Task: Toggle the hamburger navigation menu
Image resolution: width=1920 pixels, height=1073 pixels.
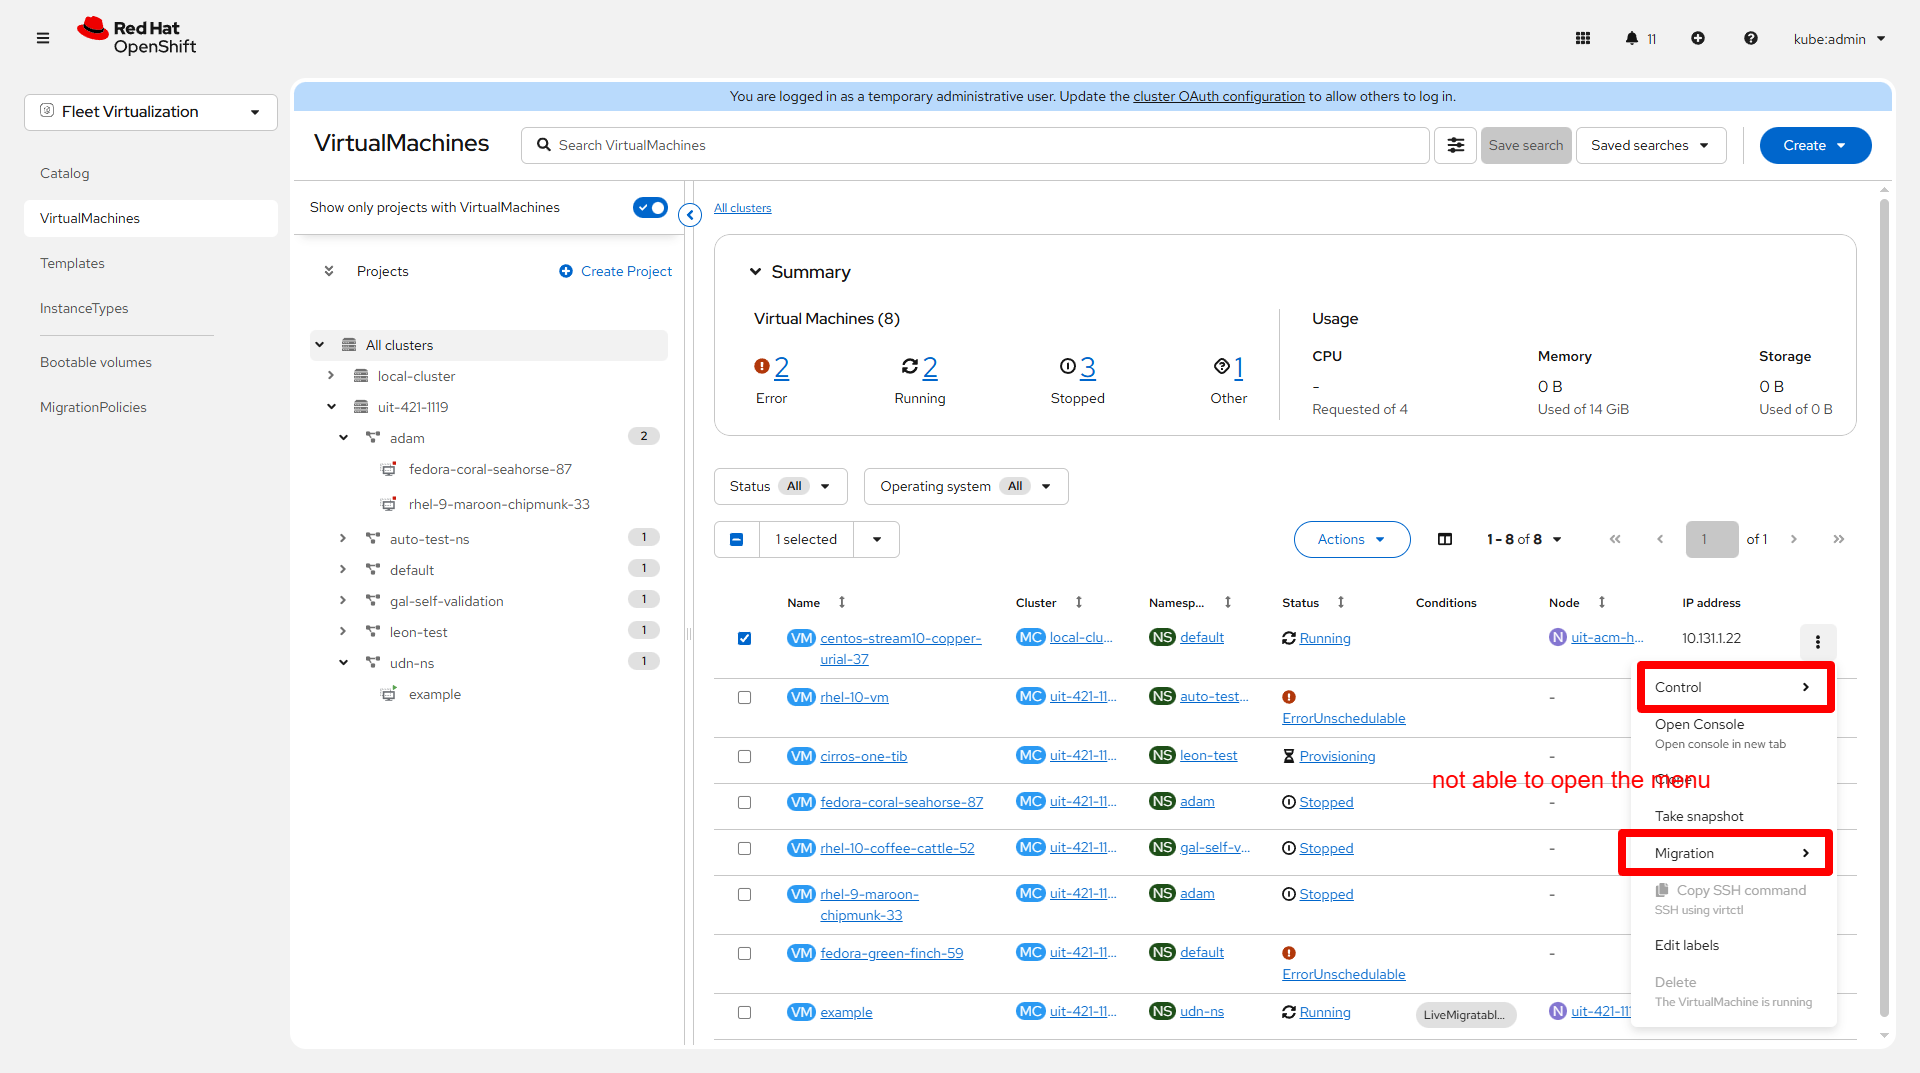Action: 43,39
